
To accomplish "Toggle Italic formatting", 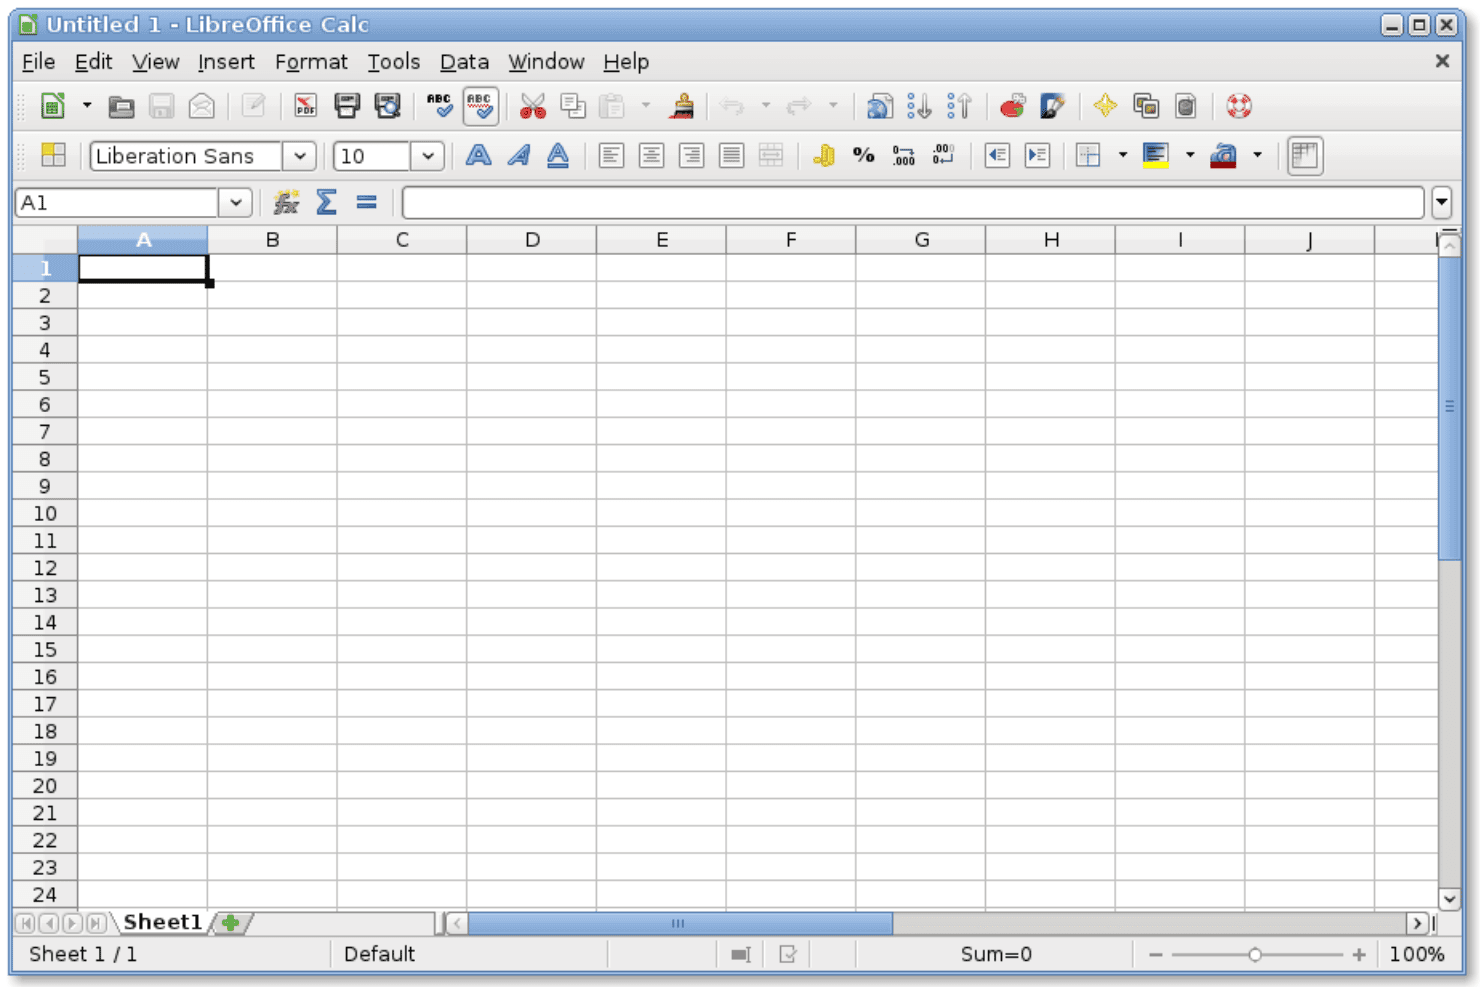I will click(x=519, y=156).
